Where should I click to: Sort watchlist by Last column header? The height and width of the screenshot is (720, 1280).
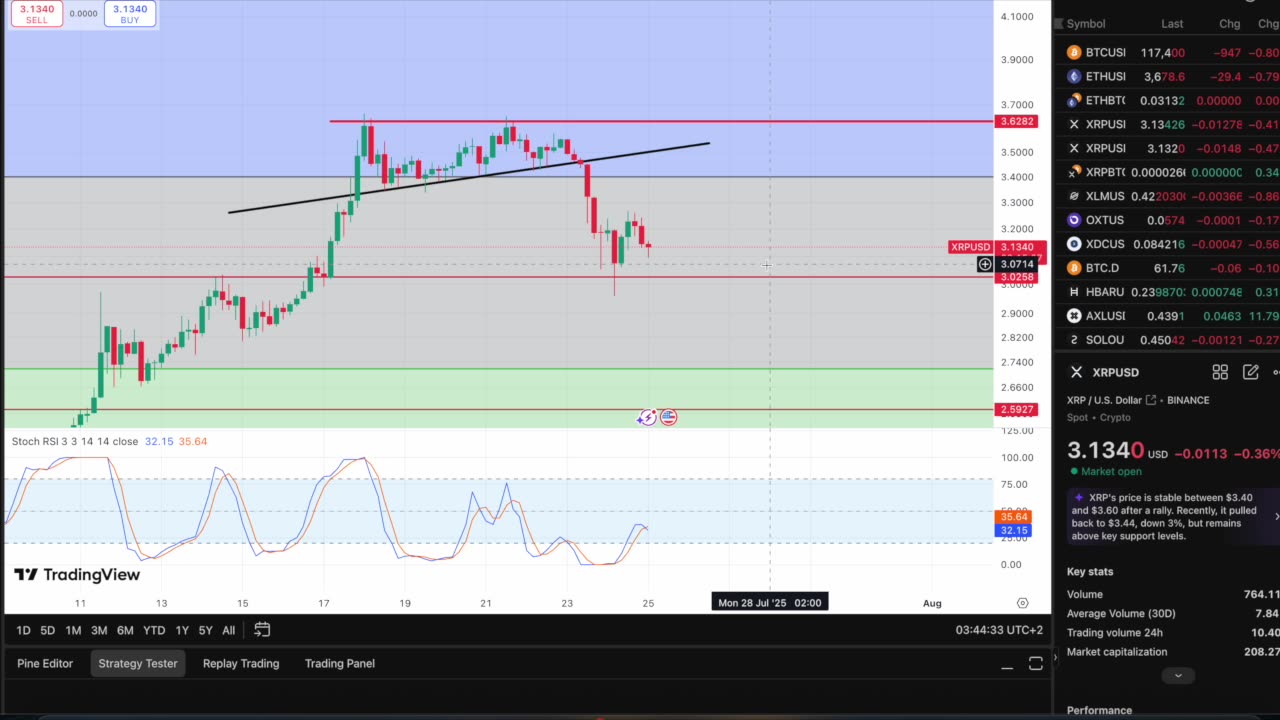1172,24
